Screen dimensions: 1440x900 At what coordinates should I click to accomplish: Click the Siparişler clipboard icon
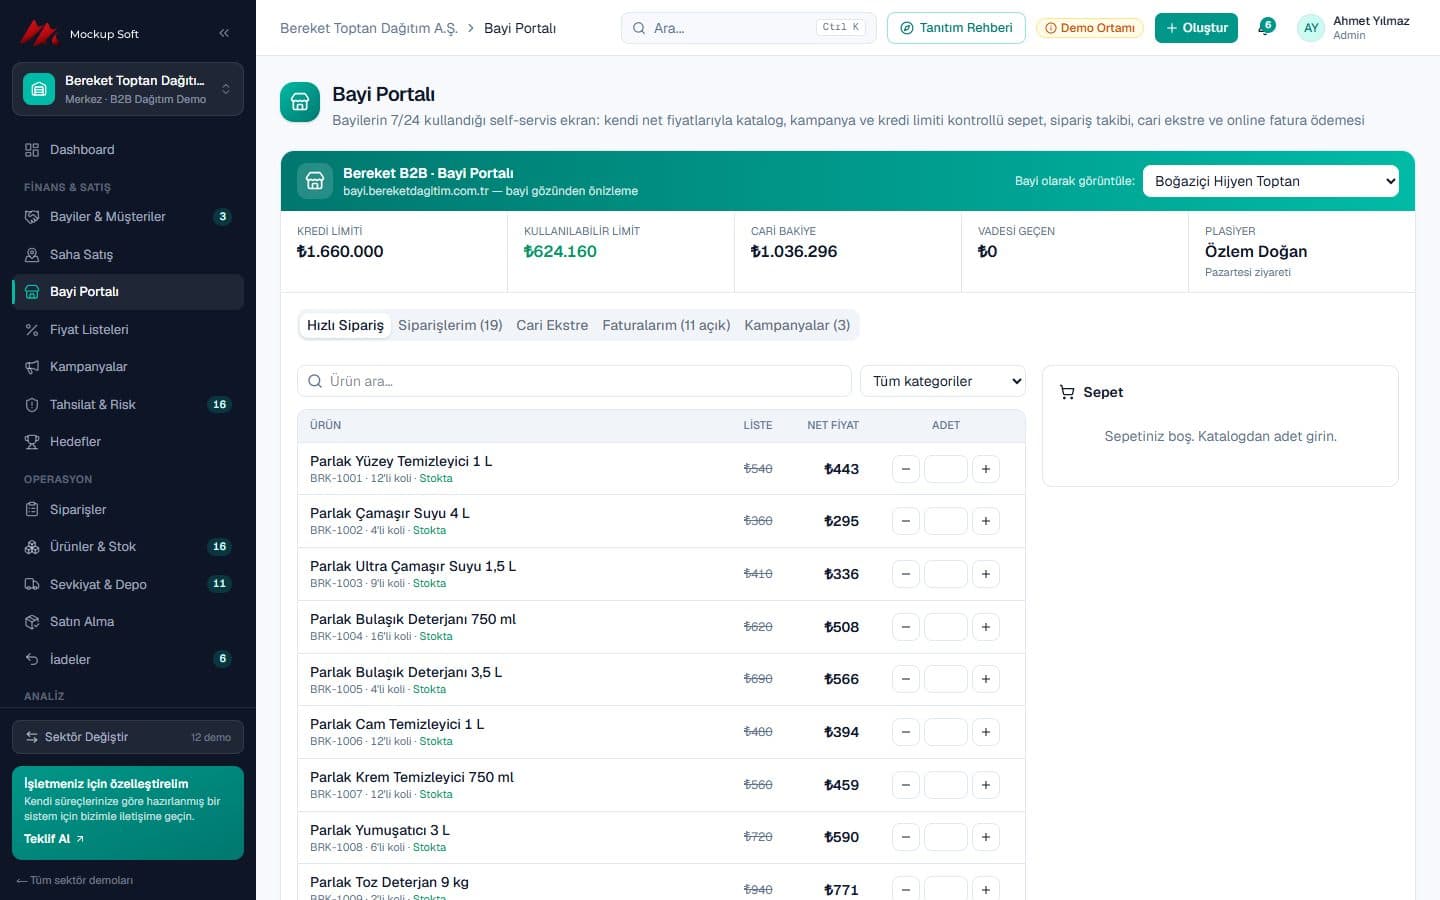[x=32, y=510]
